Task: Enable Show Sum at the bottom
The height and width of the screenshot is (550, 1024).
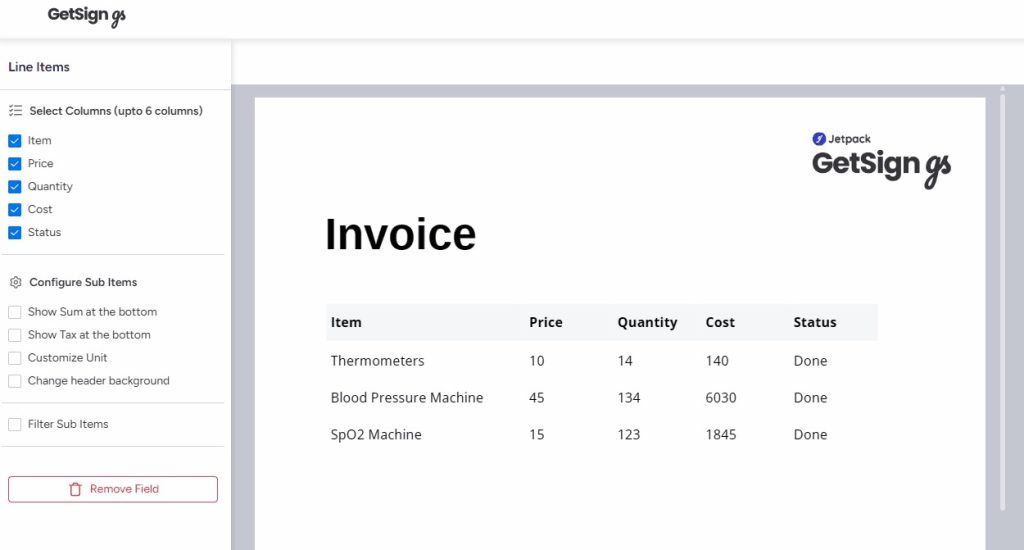Action: 15,312
